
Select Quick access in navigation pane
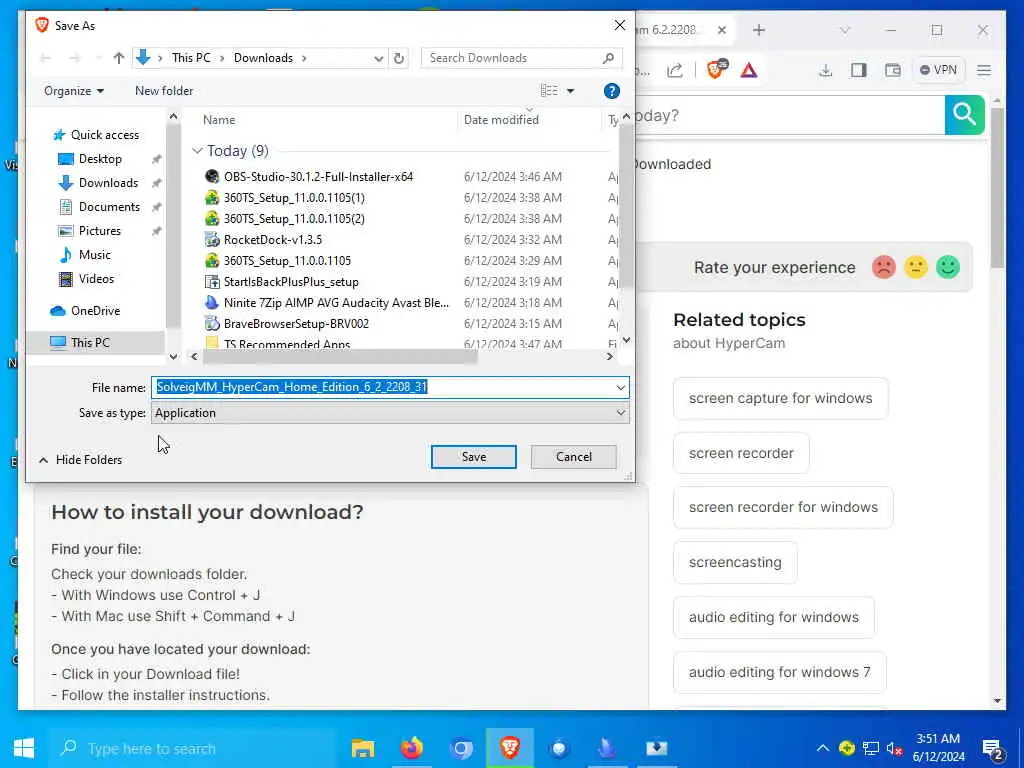coord(104,135)
